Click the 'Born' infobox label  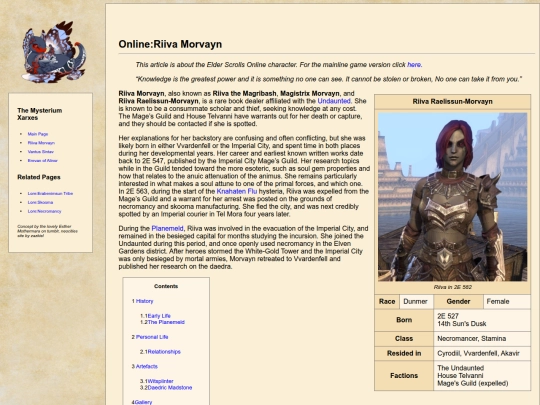(x=404, y=320)
